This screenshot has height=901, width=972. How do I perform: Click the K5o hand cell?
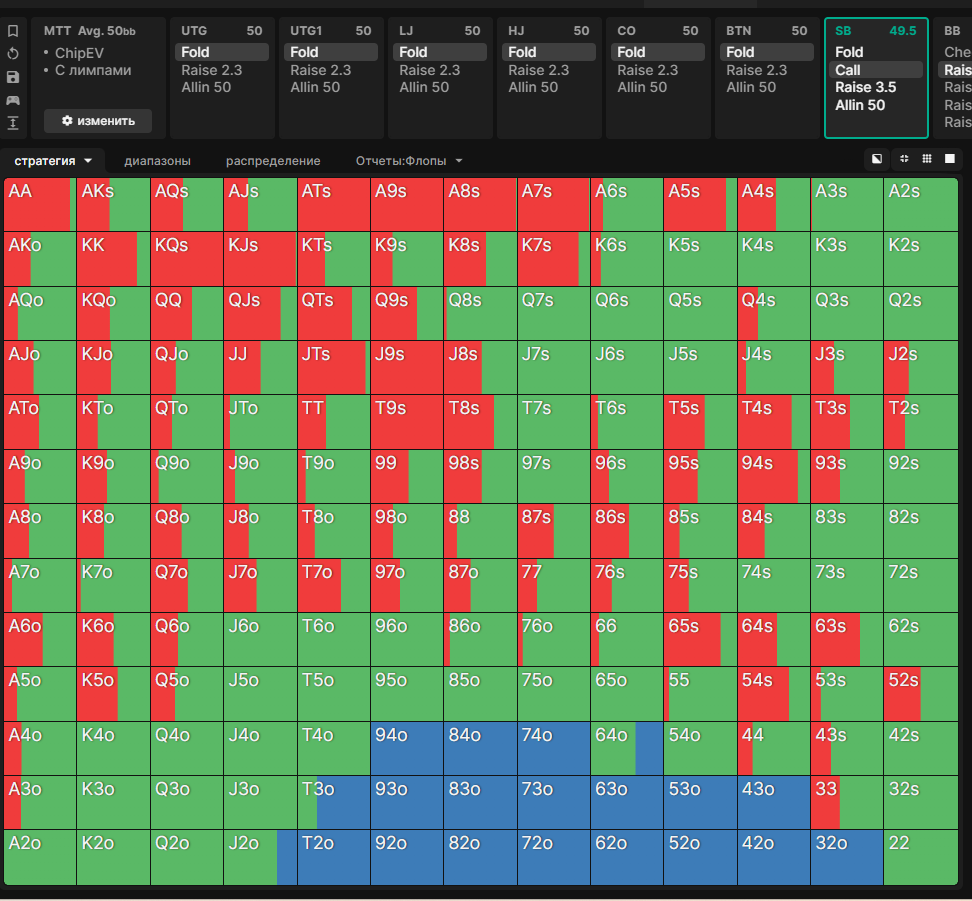coord(113,695)
